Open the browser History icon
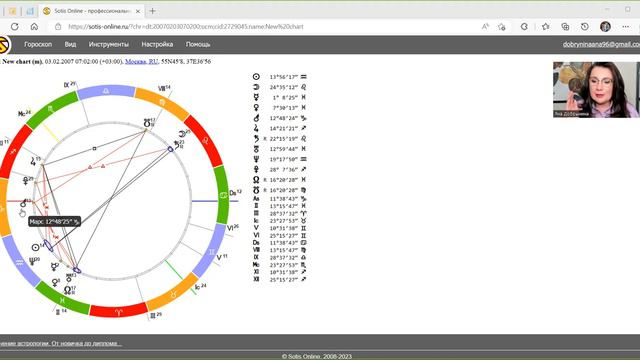The height and width of the screenshot is (360, 640). tap(584, 27)
